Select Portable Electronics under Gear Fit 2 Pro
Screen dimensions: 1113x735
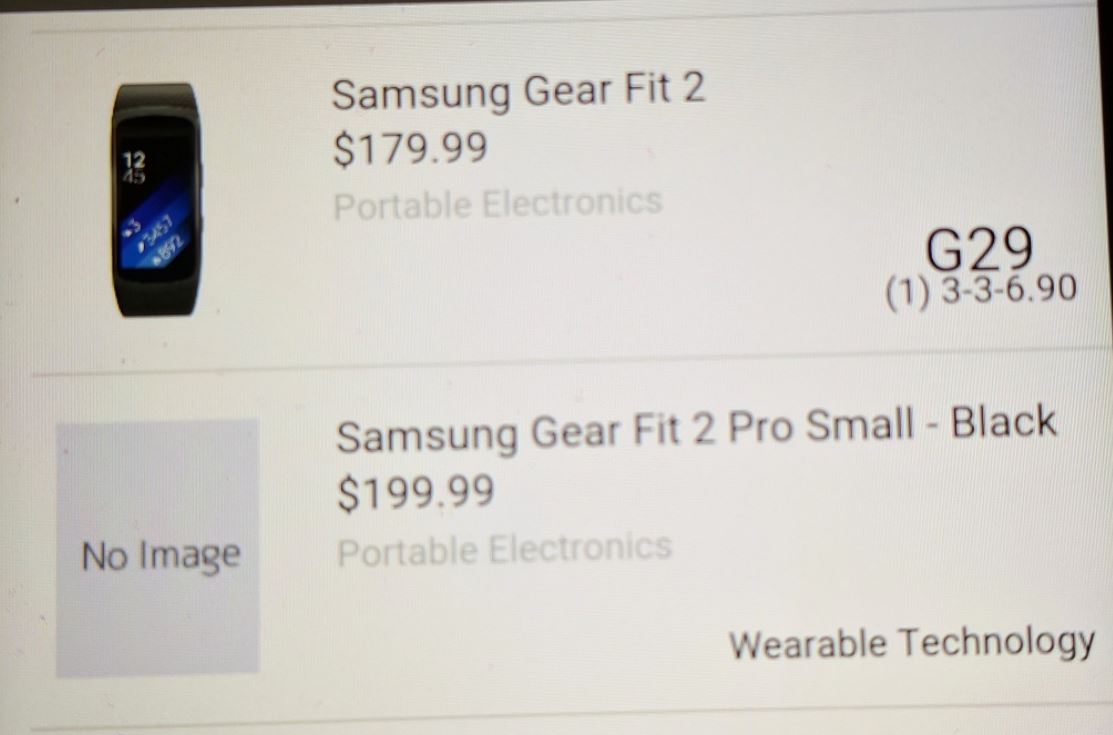pos(504,550)
